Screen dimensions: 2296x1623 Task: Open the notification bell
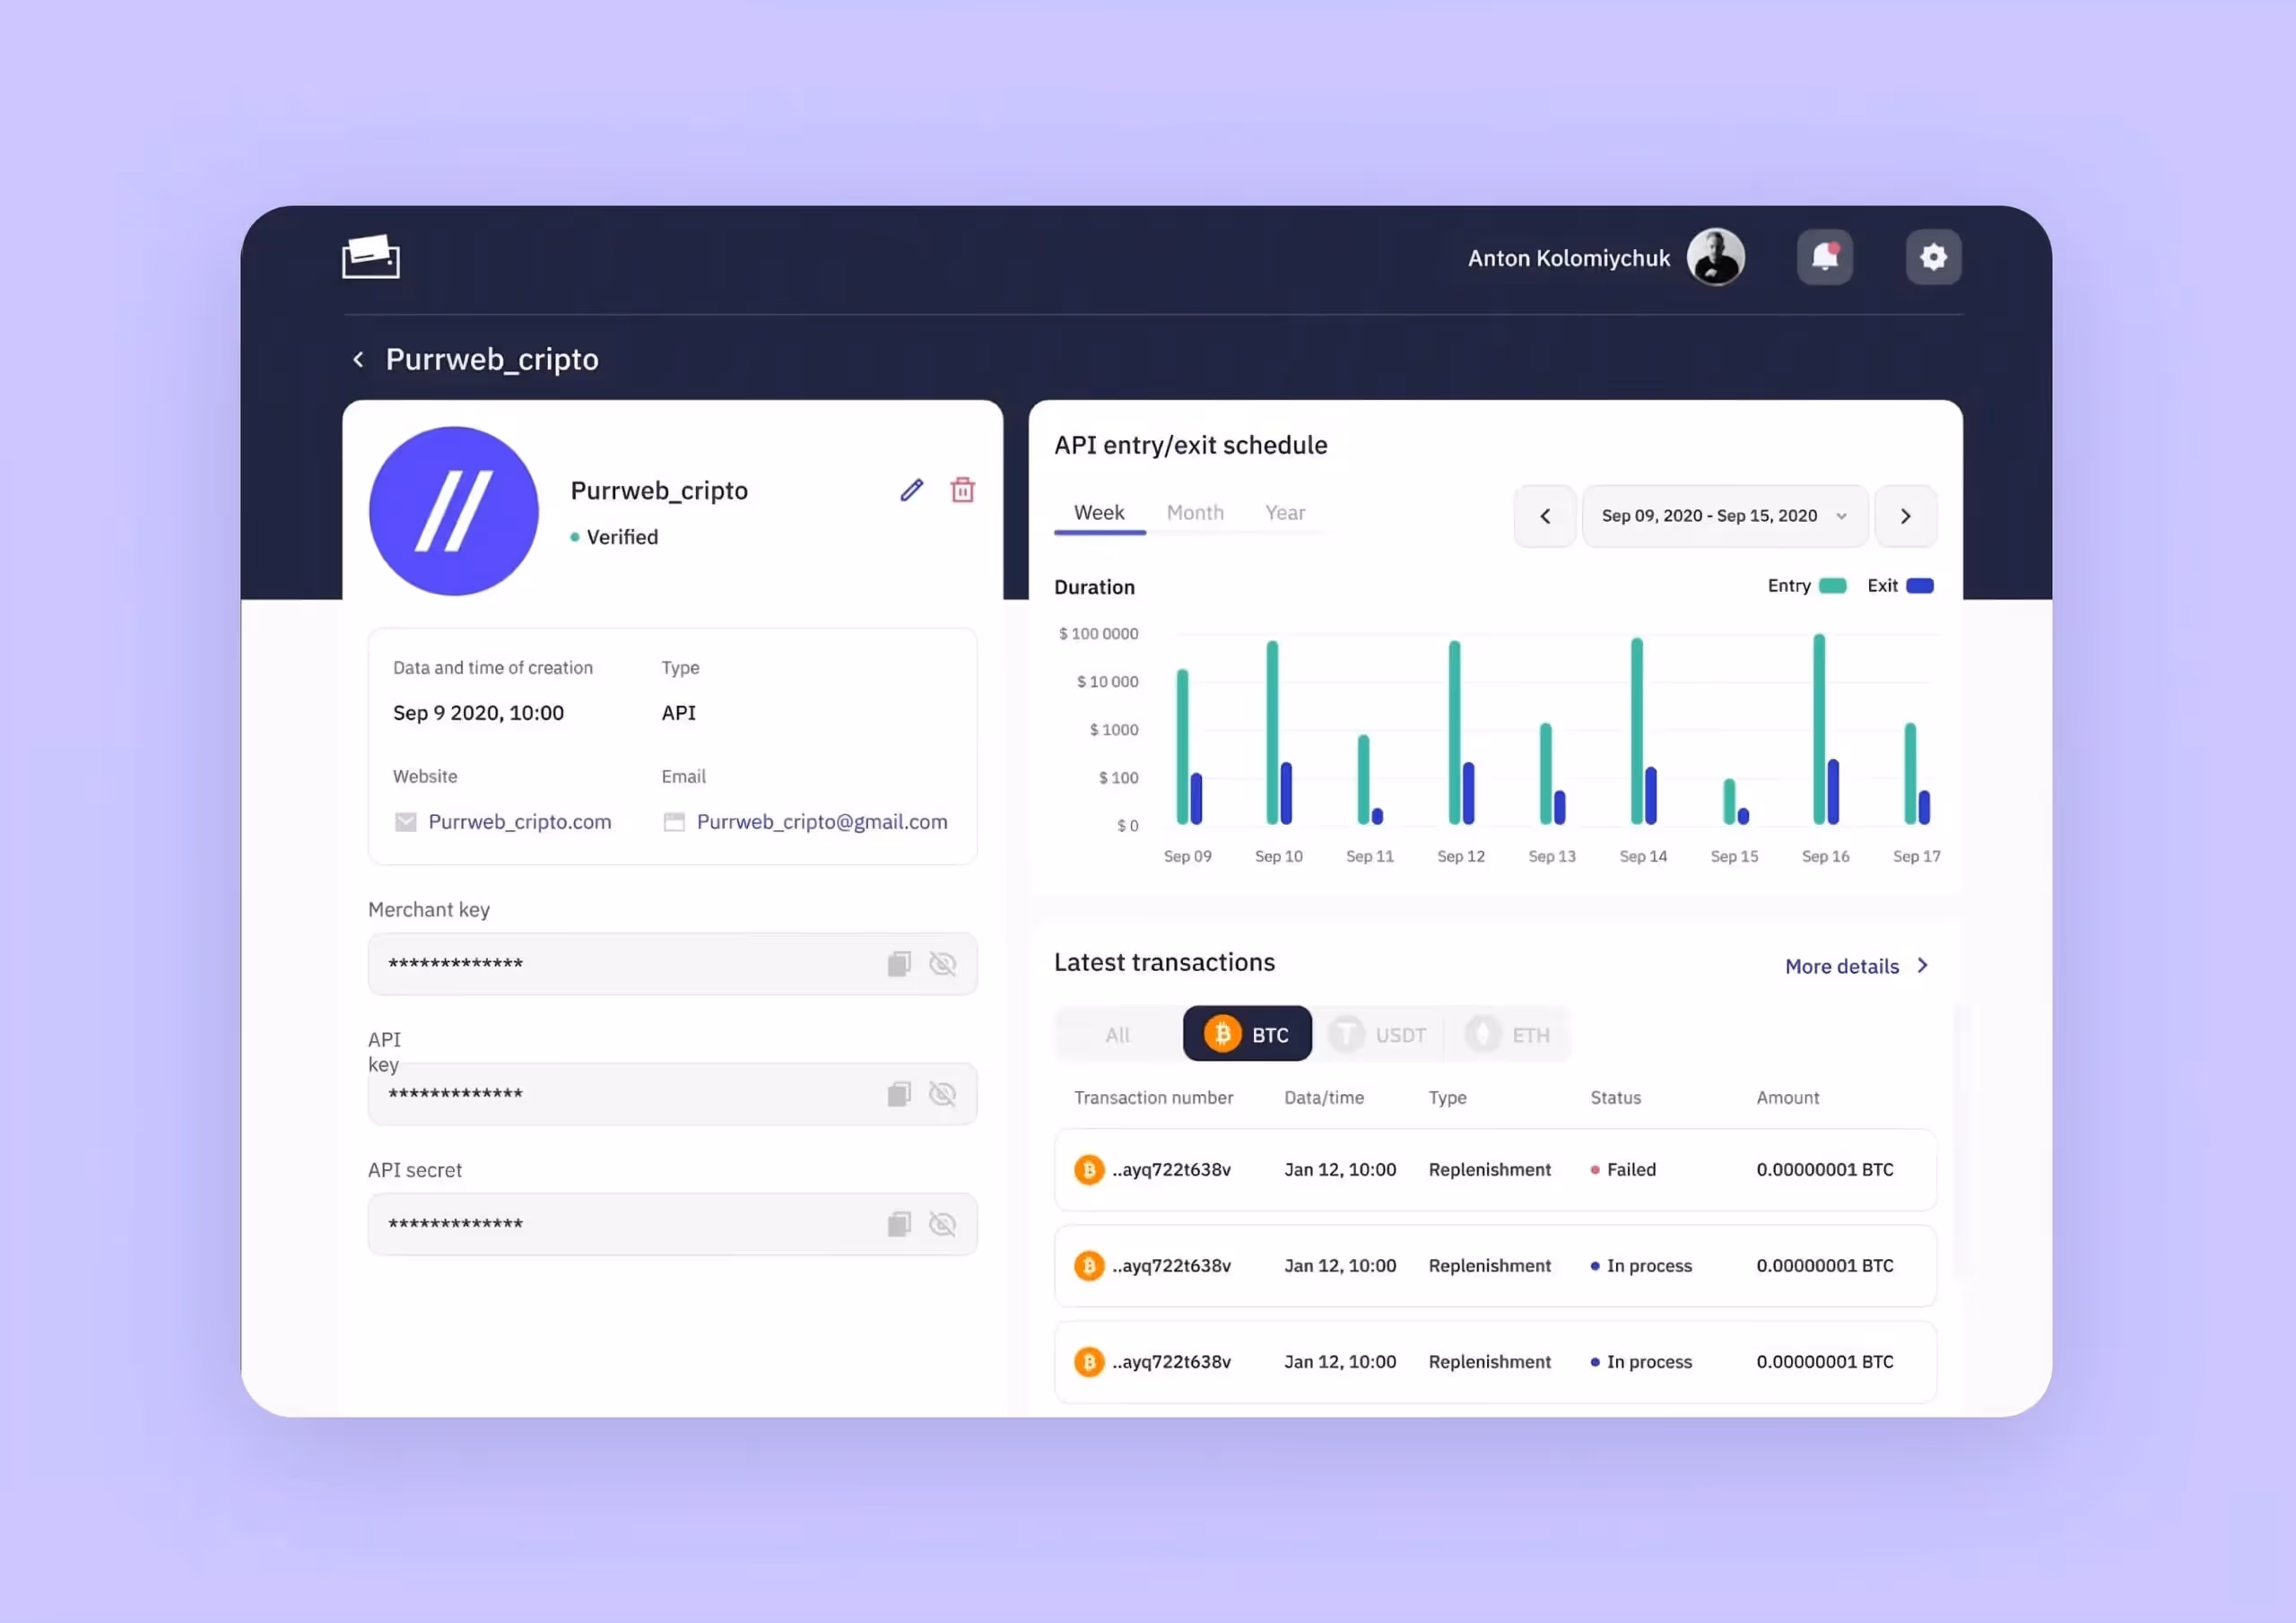coord(1824,257)
